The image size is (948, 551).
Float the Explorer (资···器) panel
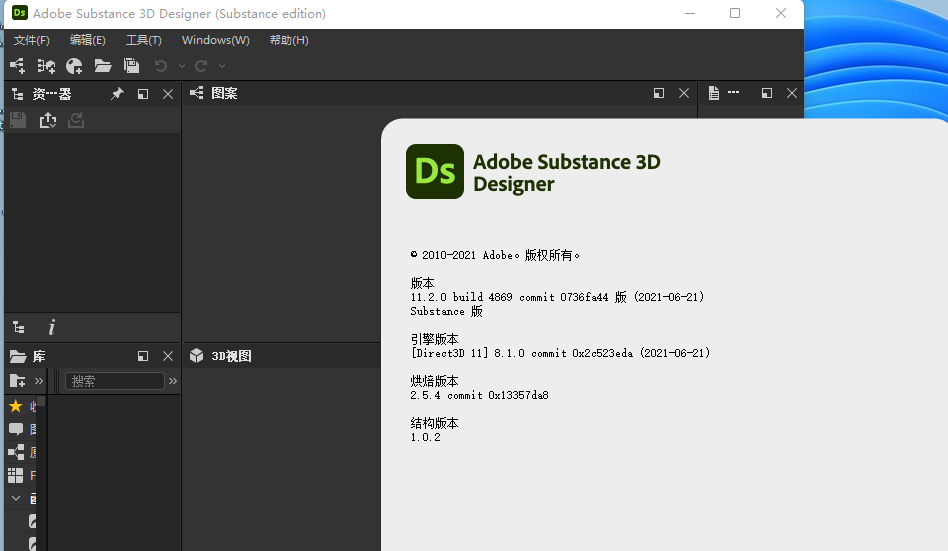[x=143, y=94]
